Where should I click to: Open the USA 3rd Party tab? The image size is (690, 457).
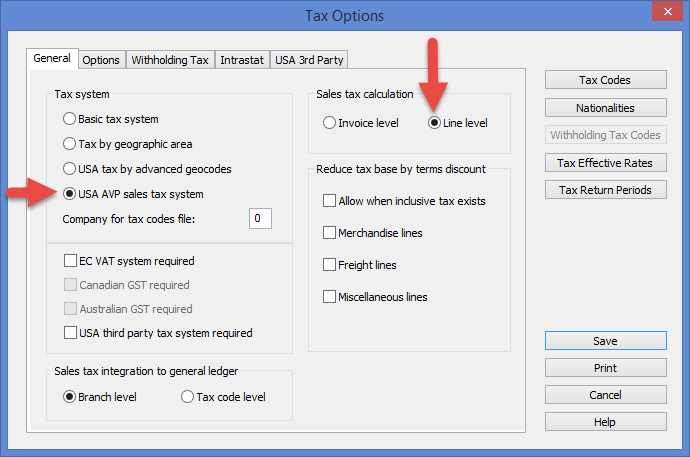[x=309, y=60]
